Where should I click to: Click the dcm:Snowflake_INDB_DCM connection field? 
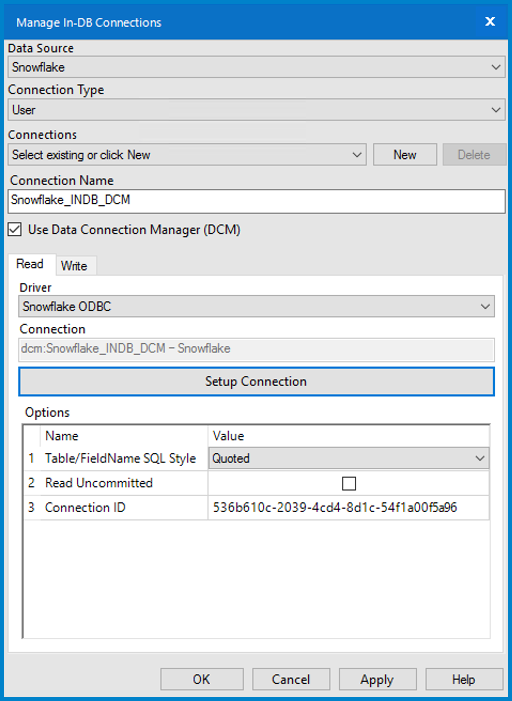click(x=257, y=349)
